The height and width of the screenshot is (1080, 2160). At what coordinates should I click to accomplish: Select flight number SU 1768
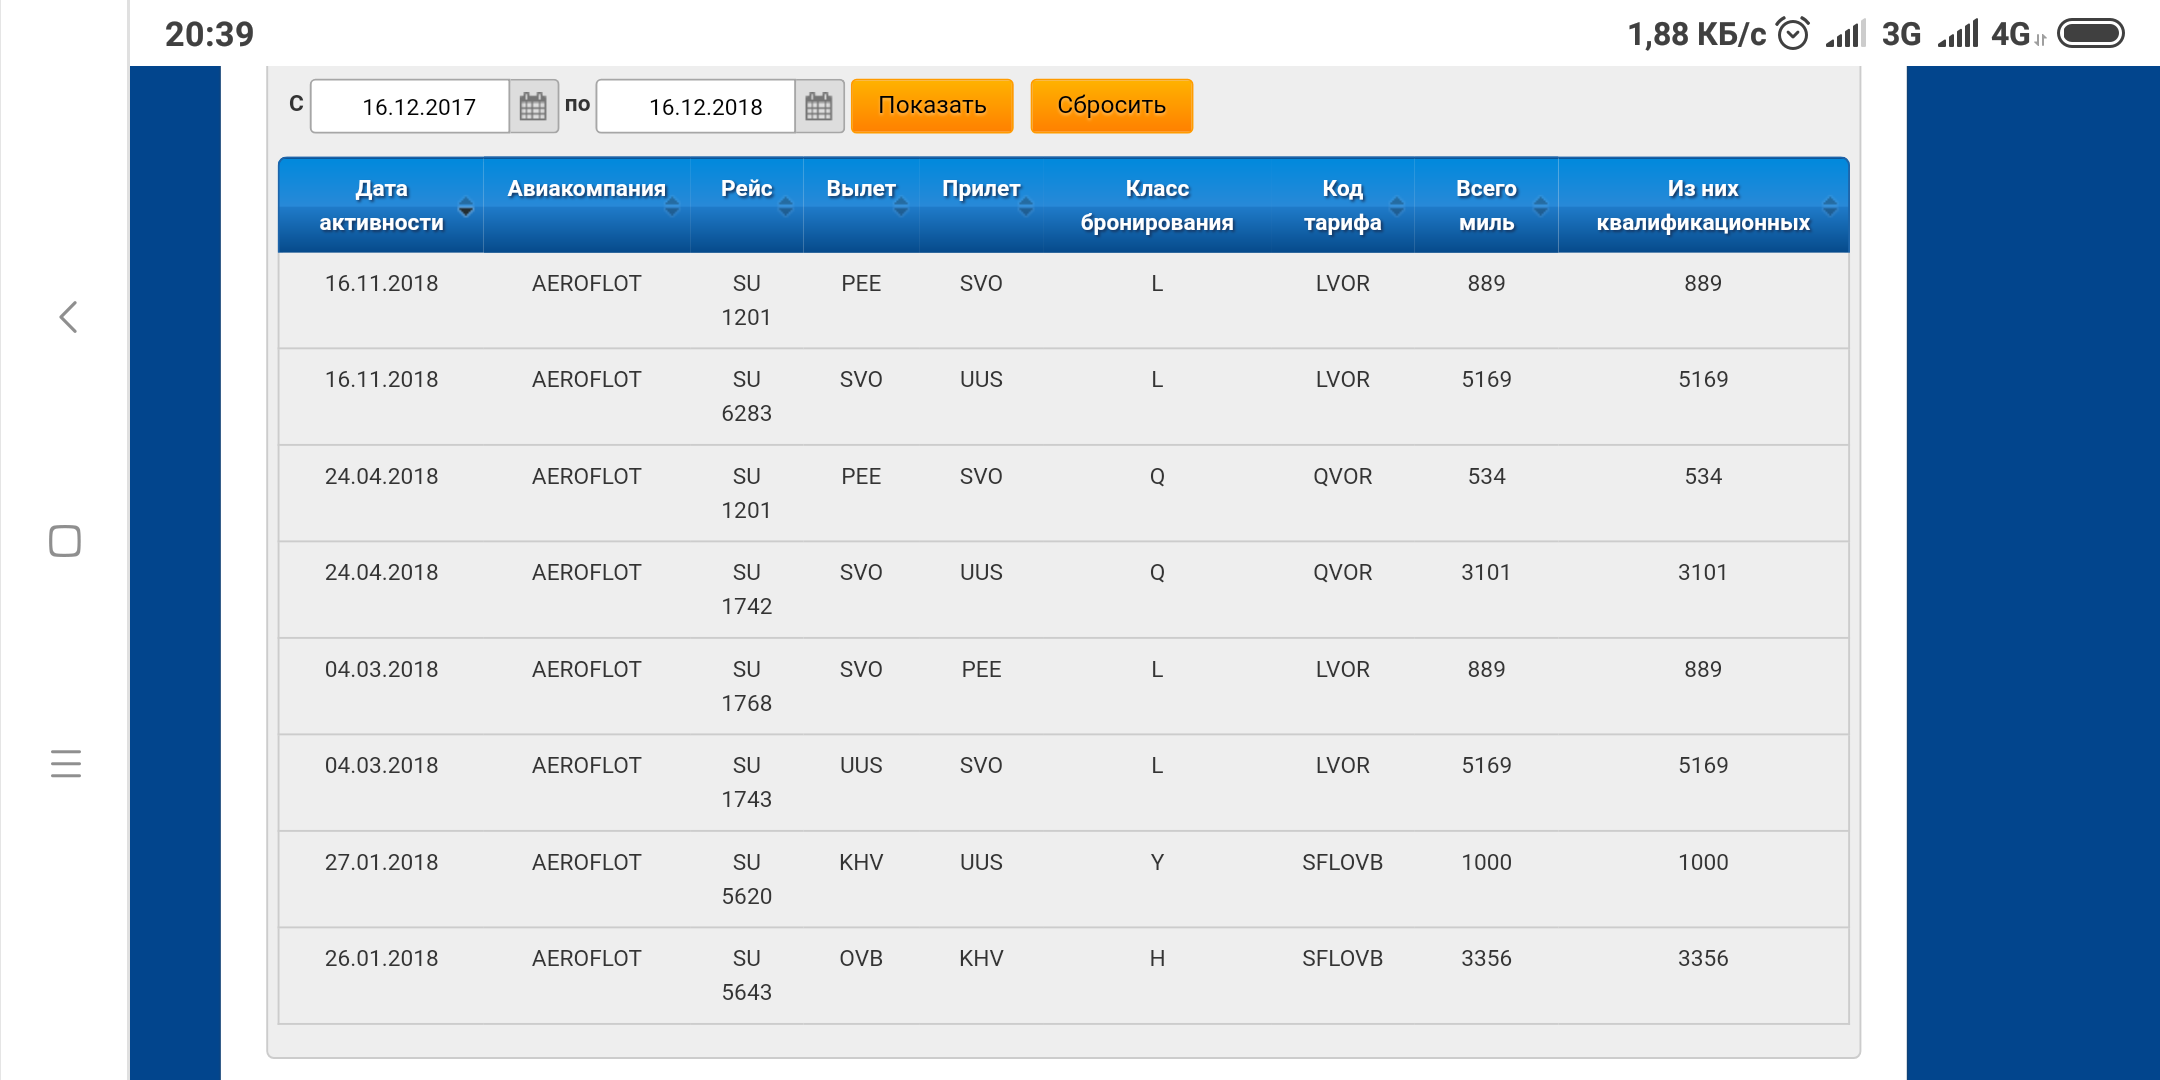click(x=747, y=686)
